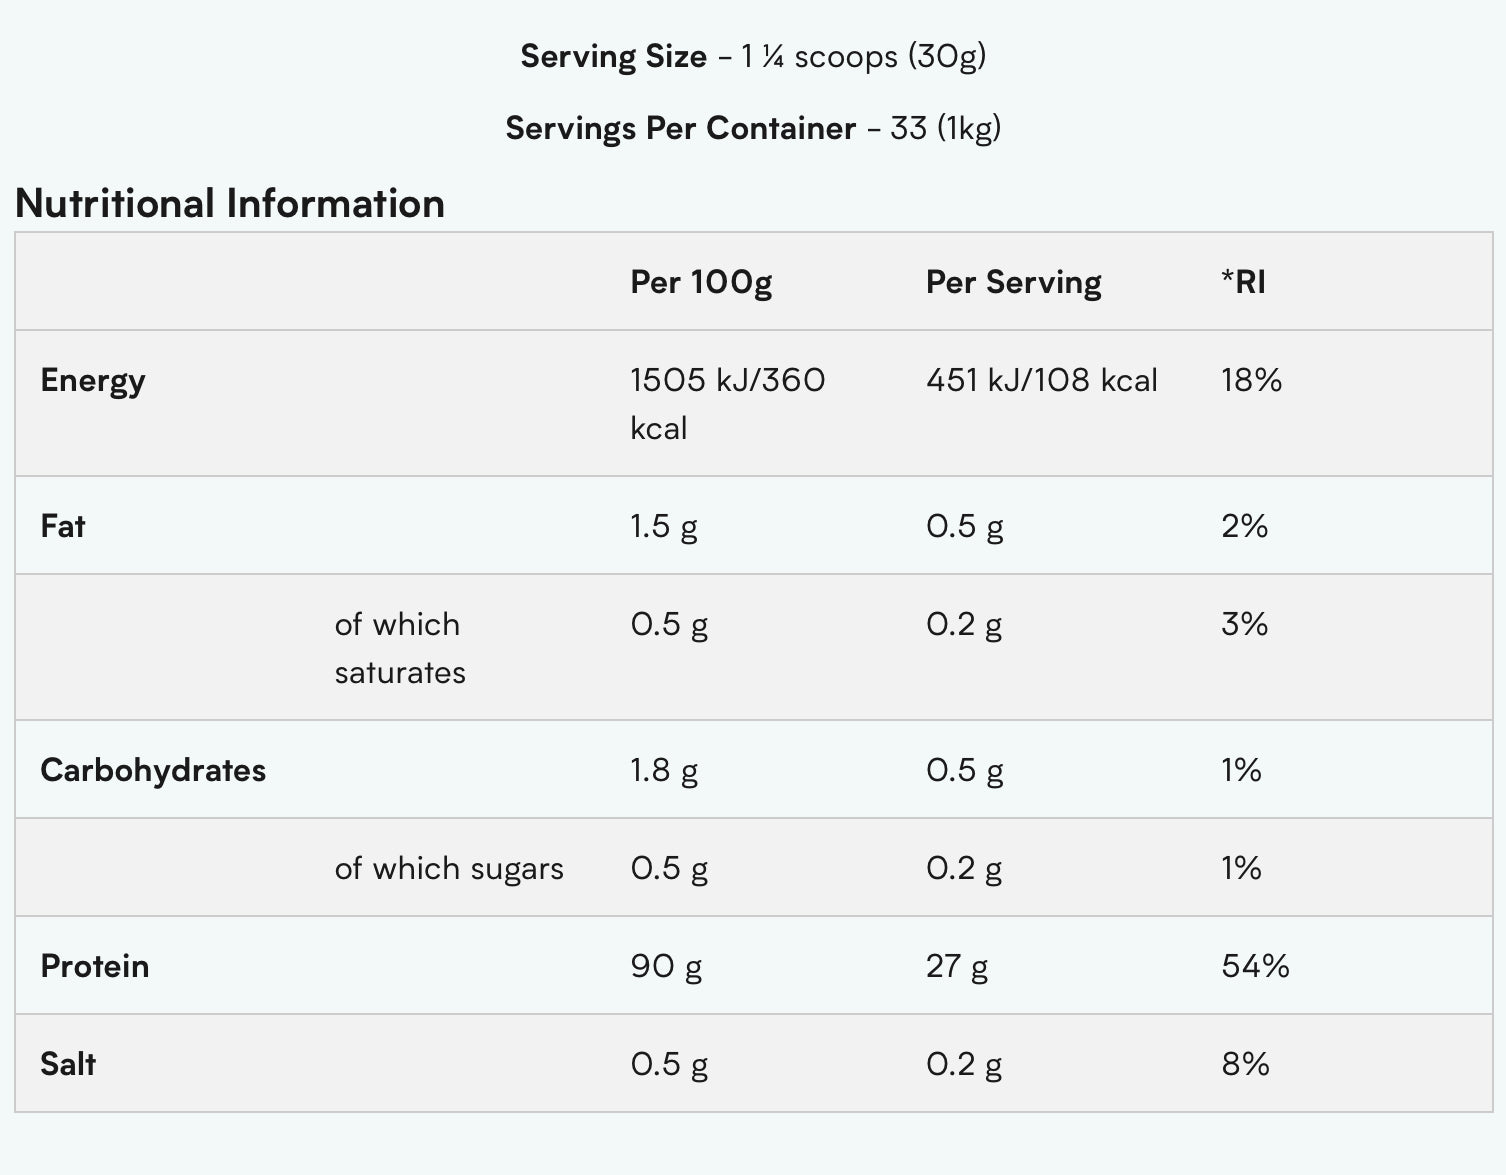Click the 1.8 g carbohydrates value

[664, 770]
